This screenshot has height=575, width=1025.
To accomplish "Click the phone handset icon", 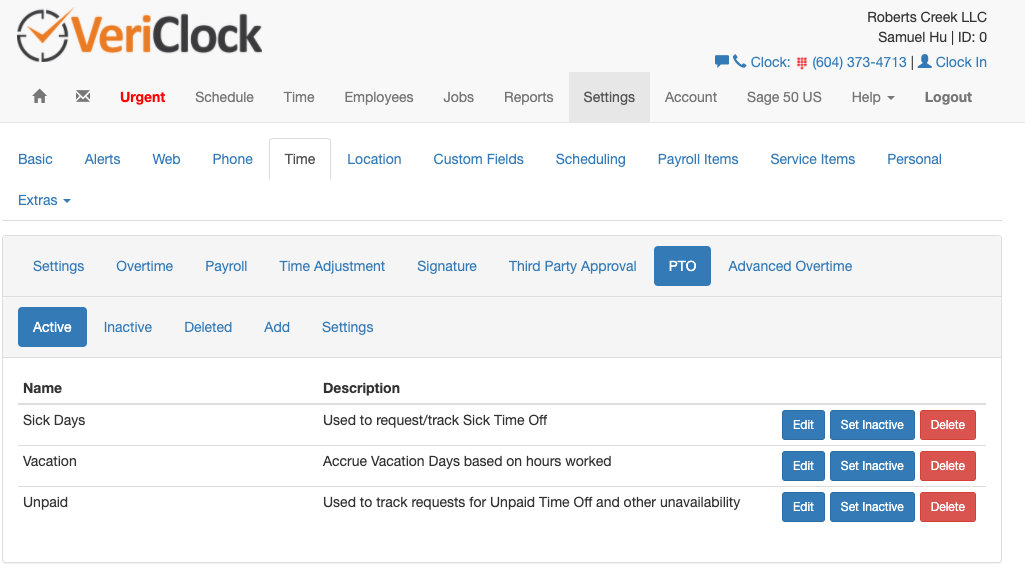I will click(x=739, y=62).
